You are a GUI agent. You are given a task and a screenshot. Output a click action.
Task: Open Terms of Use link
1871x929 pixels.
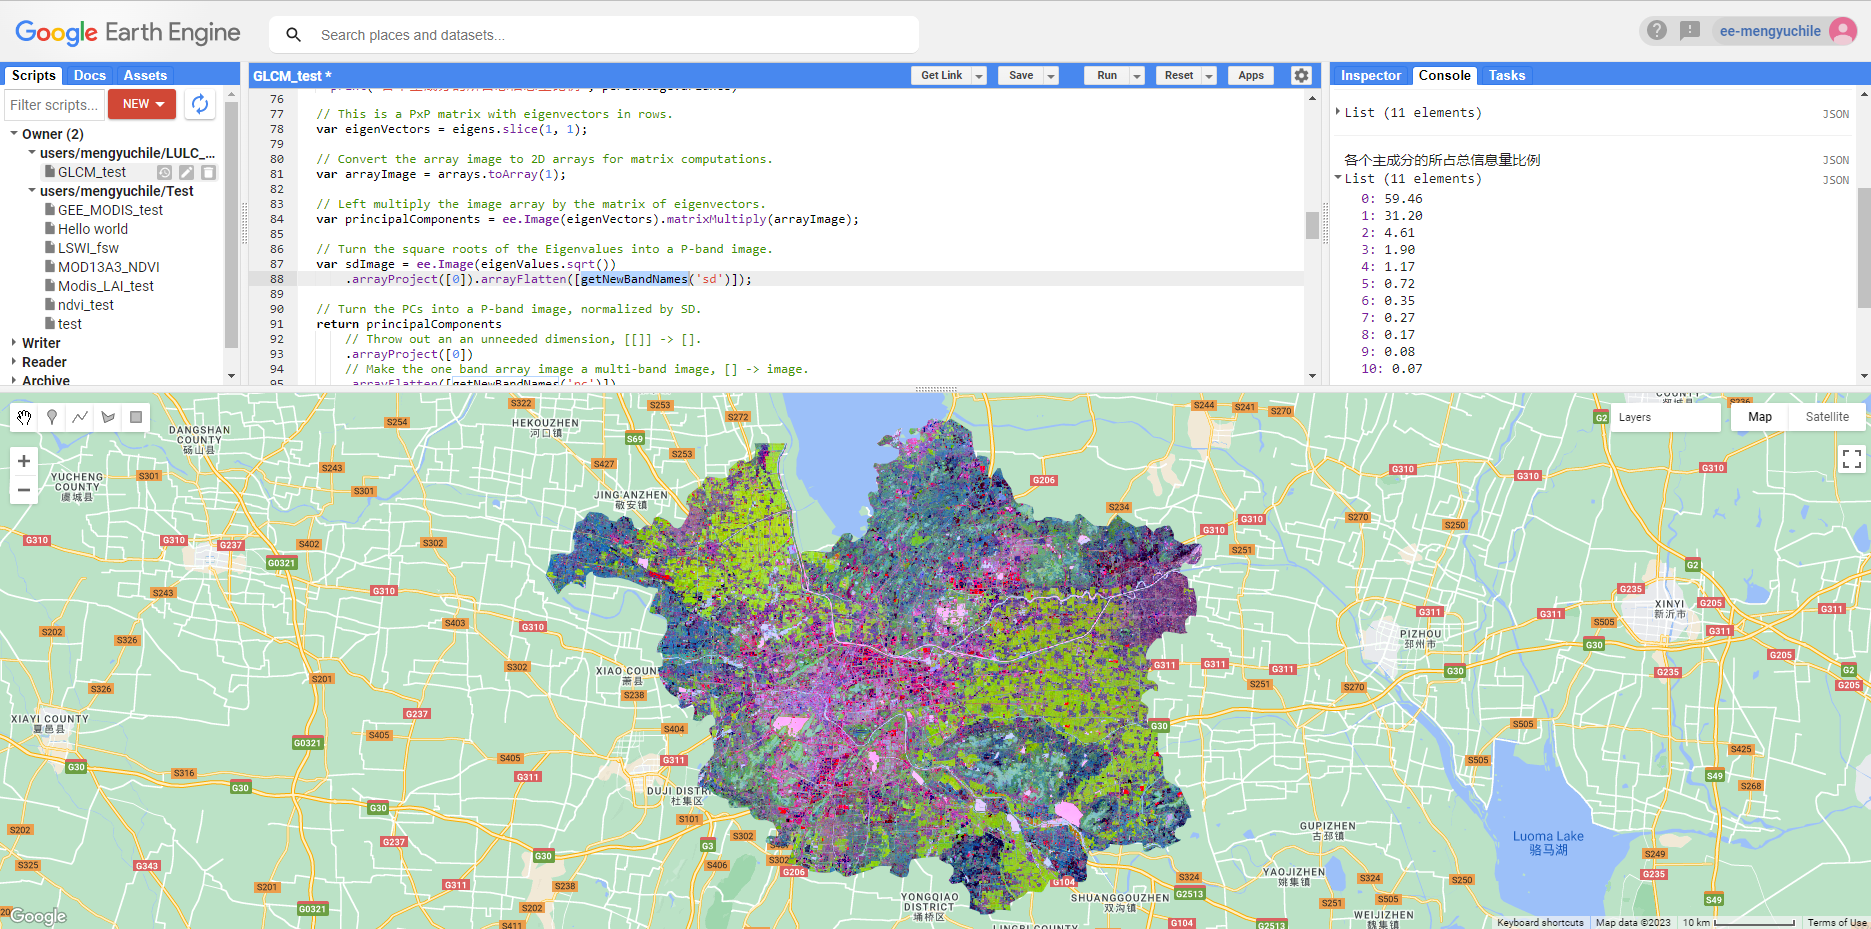coord(1836,923)
